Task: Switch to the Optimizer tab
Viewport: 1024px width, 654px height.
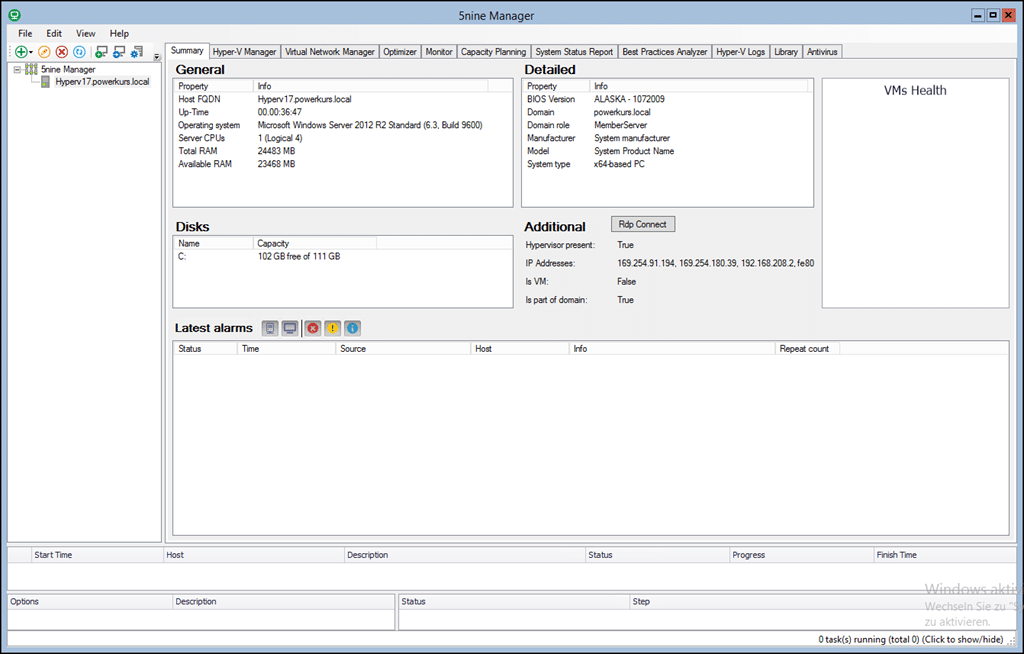Action: click(400, 52)
